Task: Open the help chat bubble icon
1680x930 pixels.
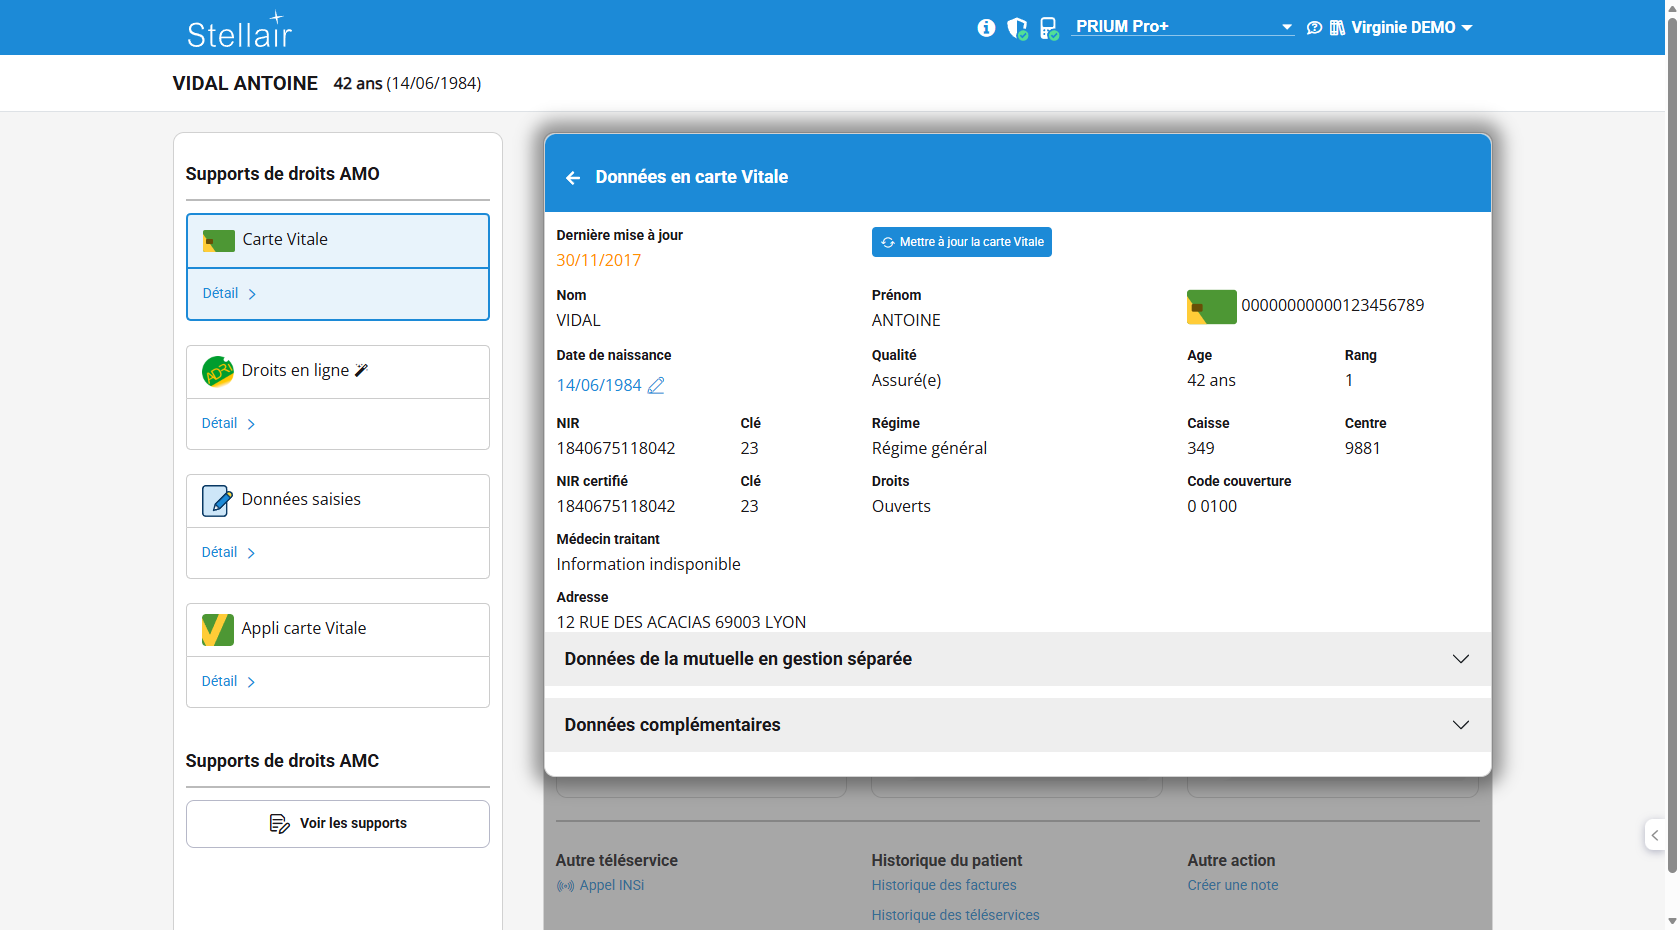Action: [1314, 28]
